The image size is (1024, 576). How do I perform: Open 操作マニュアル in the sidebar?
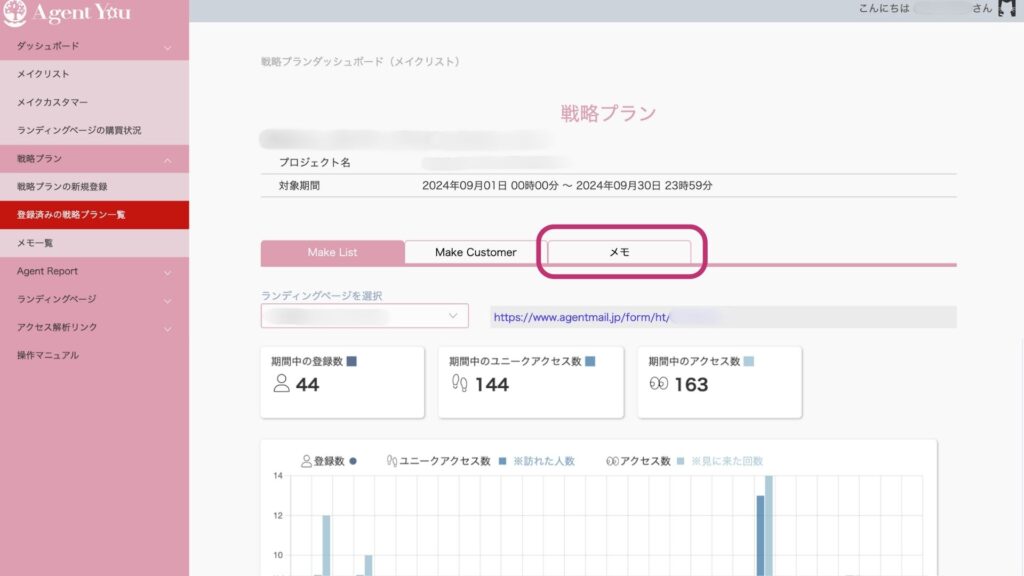pyautogui.click(x=47, y=355)
